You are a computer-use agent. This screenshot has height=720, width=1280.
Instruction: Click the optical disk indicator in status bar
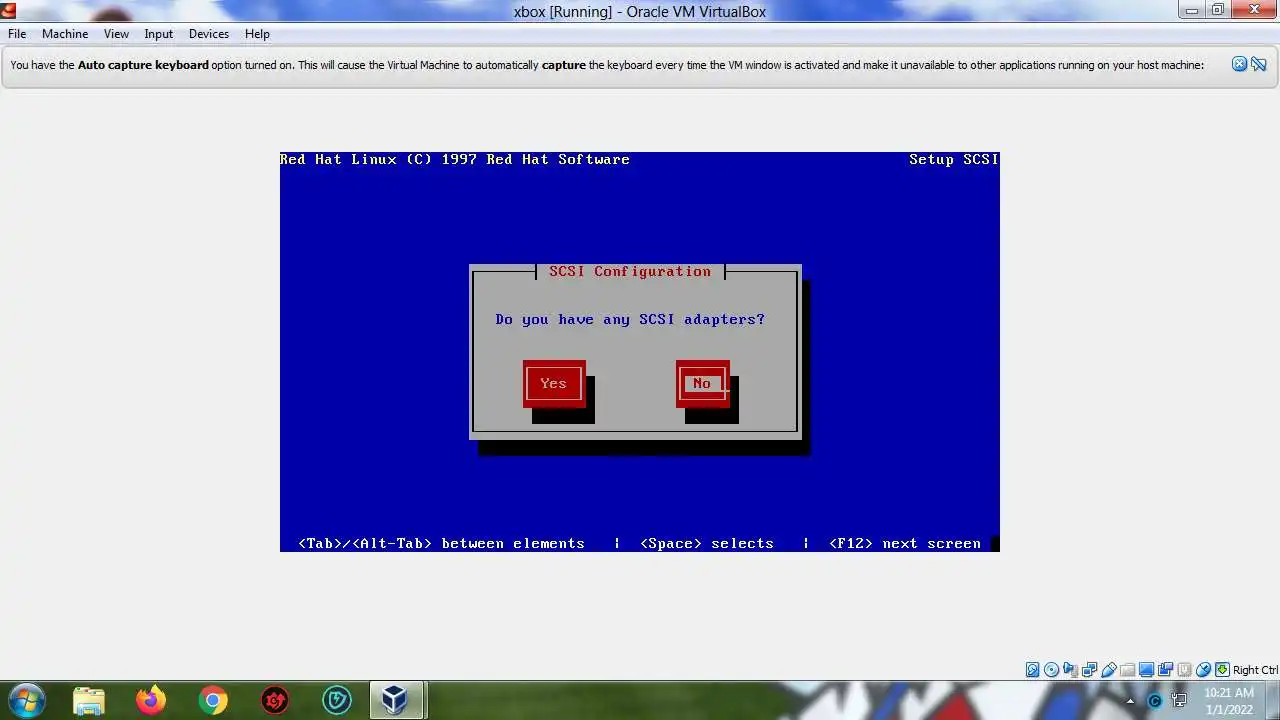point(1051,670)
